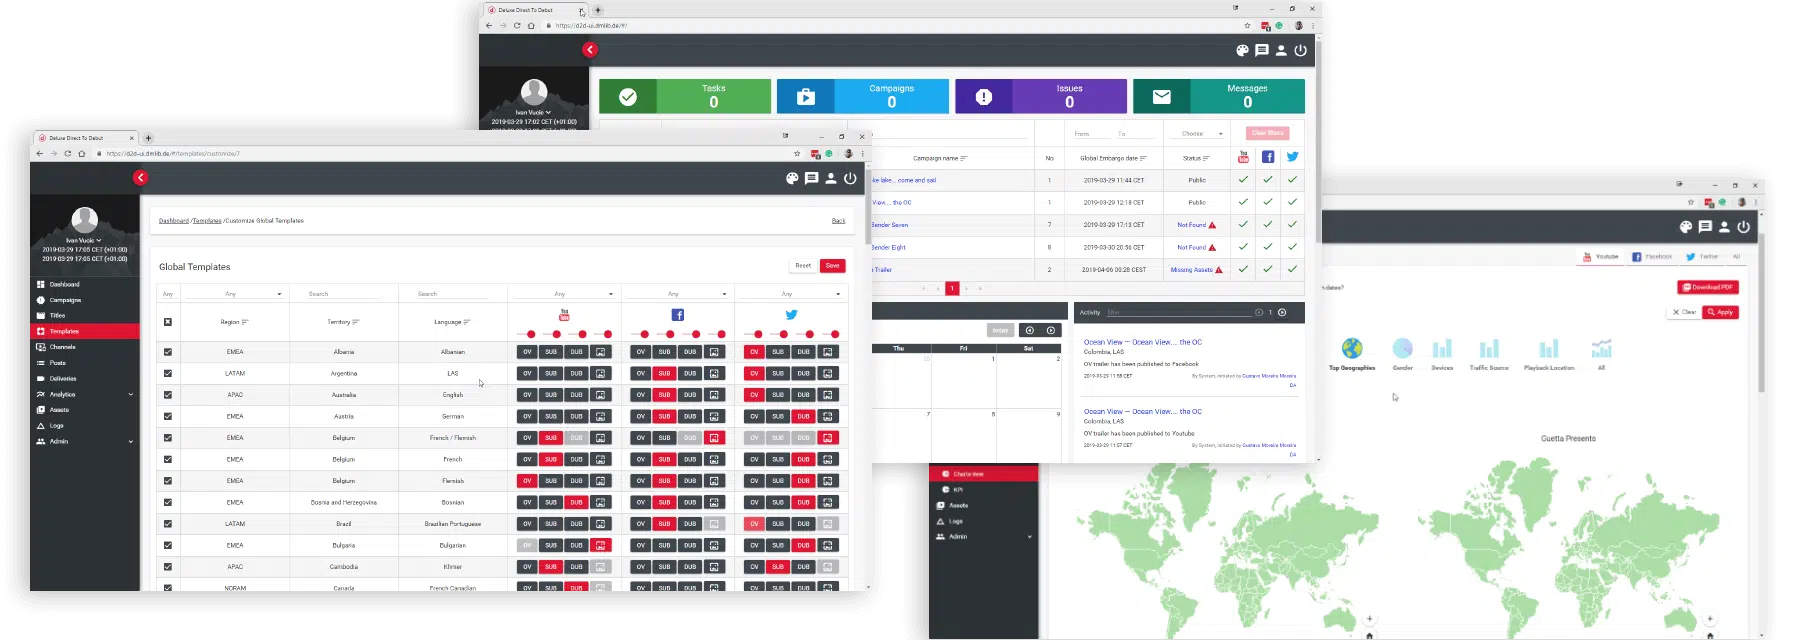Uncheck the Cambodia row checkbox
1800x640 pixels.
[x=168, y=567]
